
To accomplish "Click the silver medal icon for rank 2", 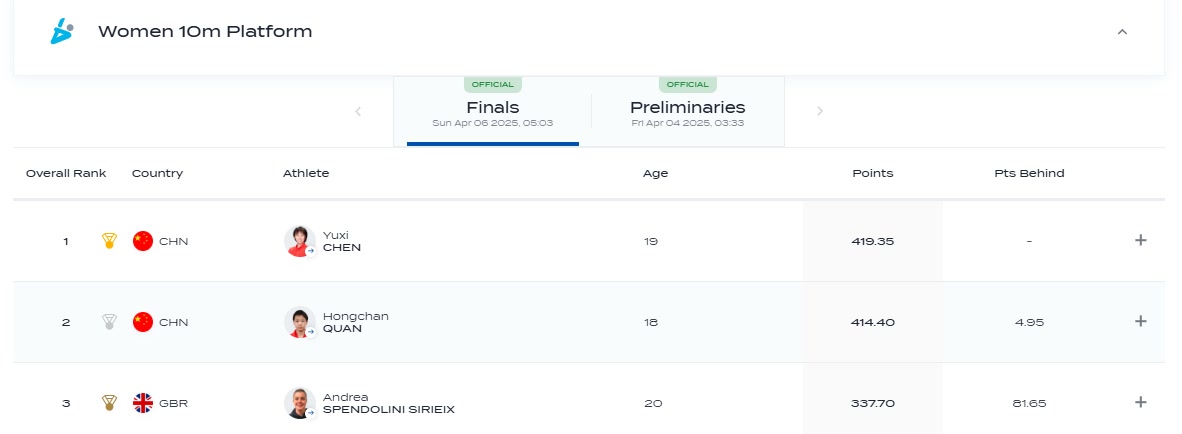I will click(x=109, y=322).
